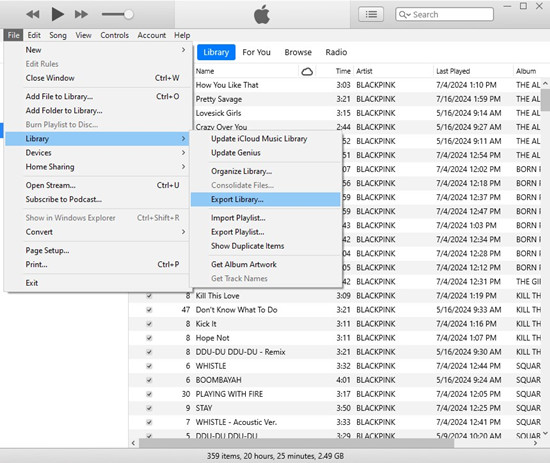Select Show Duplicate Items
Viewport: 550px width, 463px height.
266,246
